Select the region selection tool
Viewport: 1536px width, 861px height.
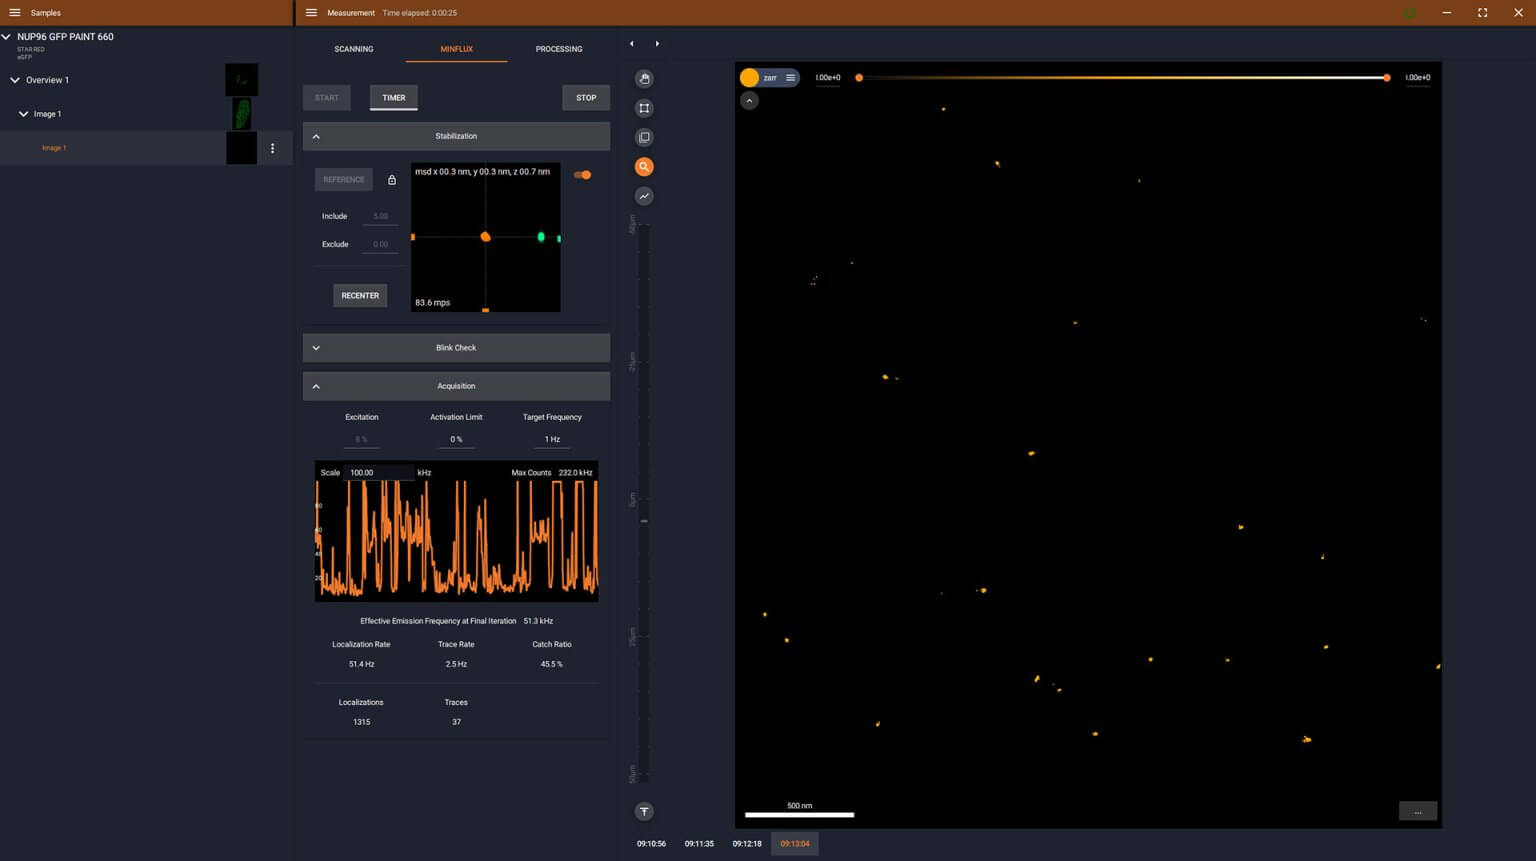(x=644, y=108)
